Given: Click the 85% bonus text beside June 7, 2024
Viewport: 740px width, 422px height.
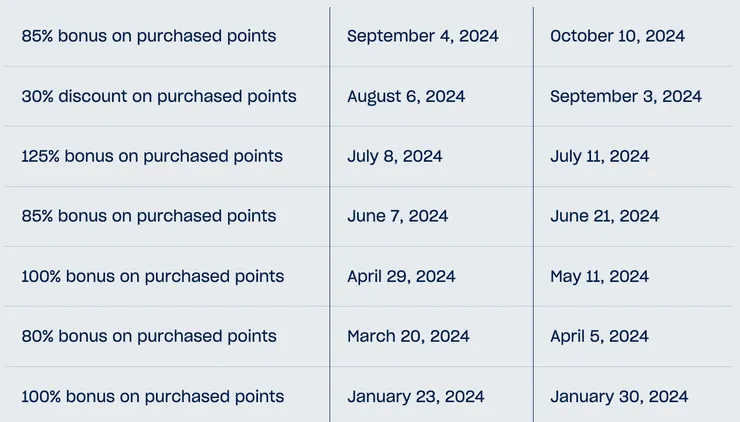Looking at the screenshot, I should (x=149, y=217).
